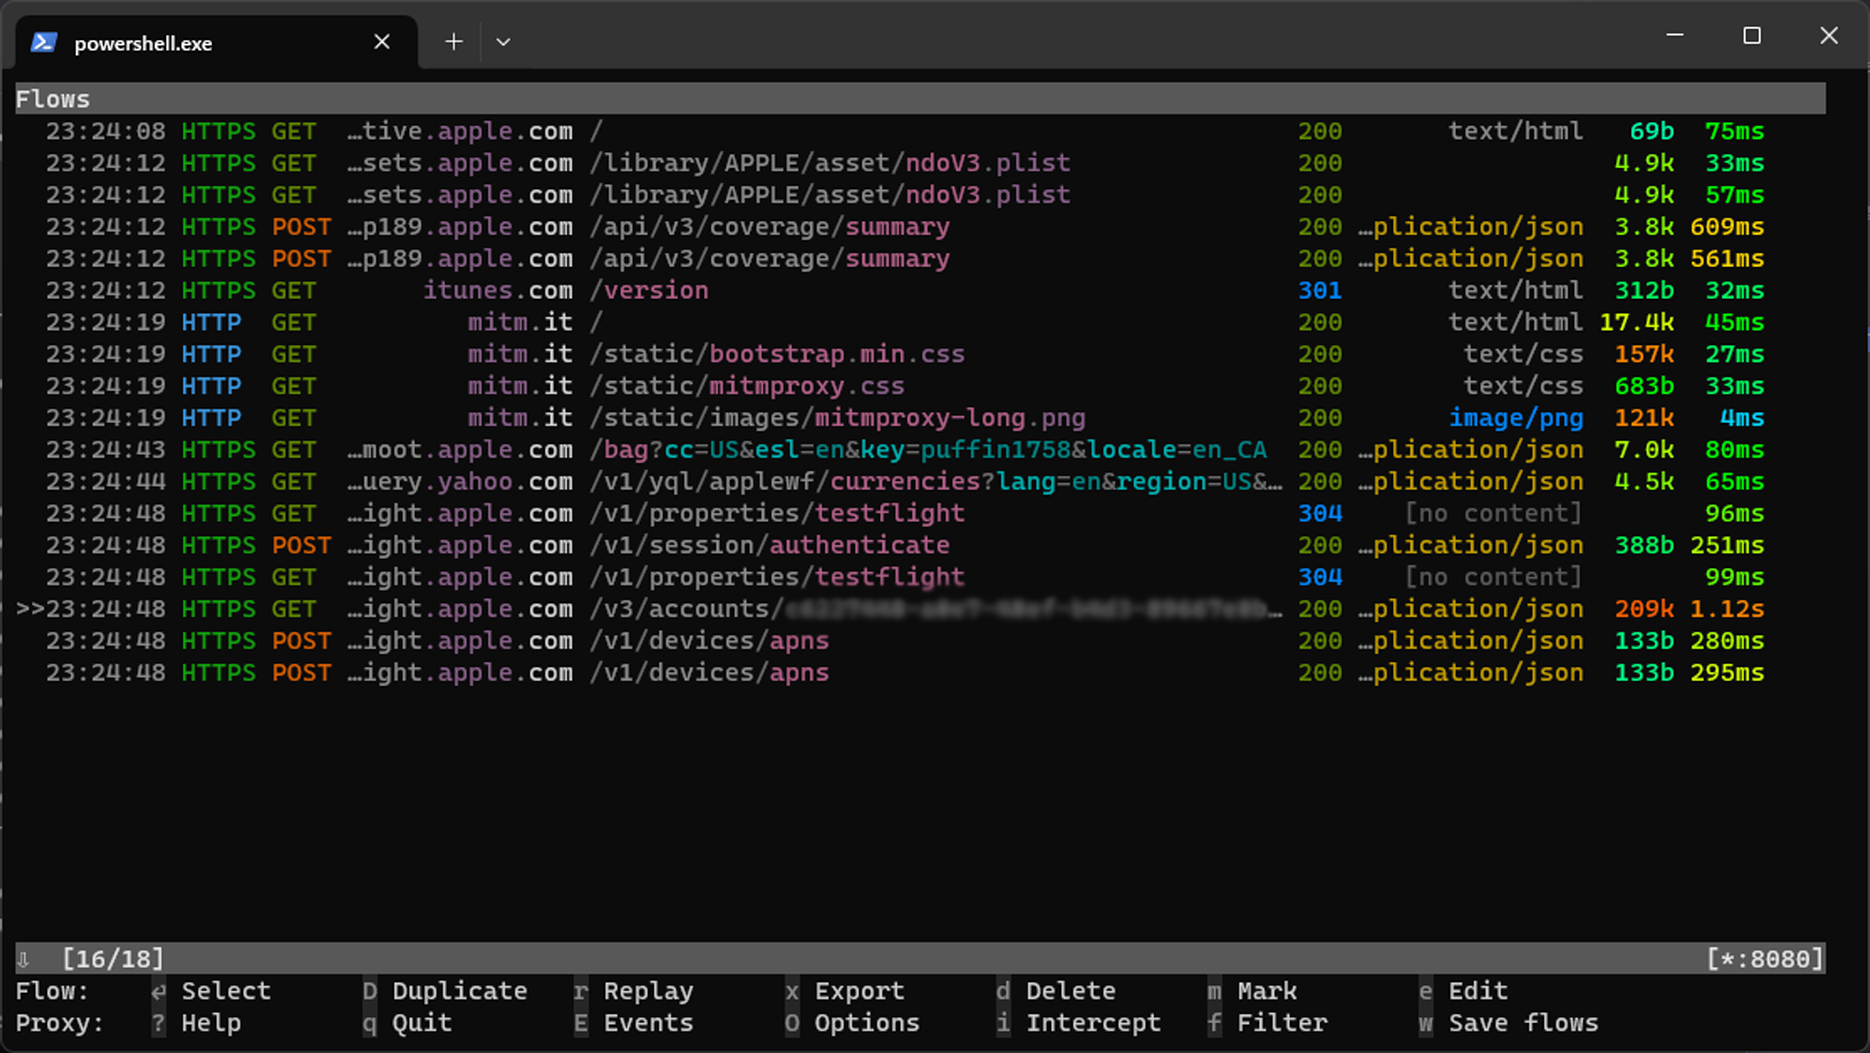The width and height of the screenshot is (1870, 1053).
Task: Click the follow-mode arrow in the status bar
Action: click(x=23, y=960)
